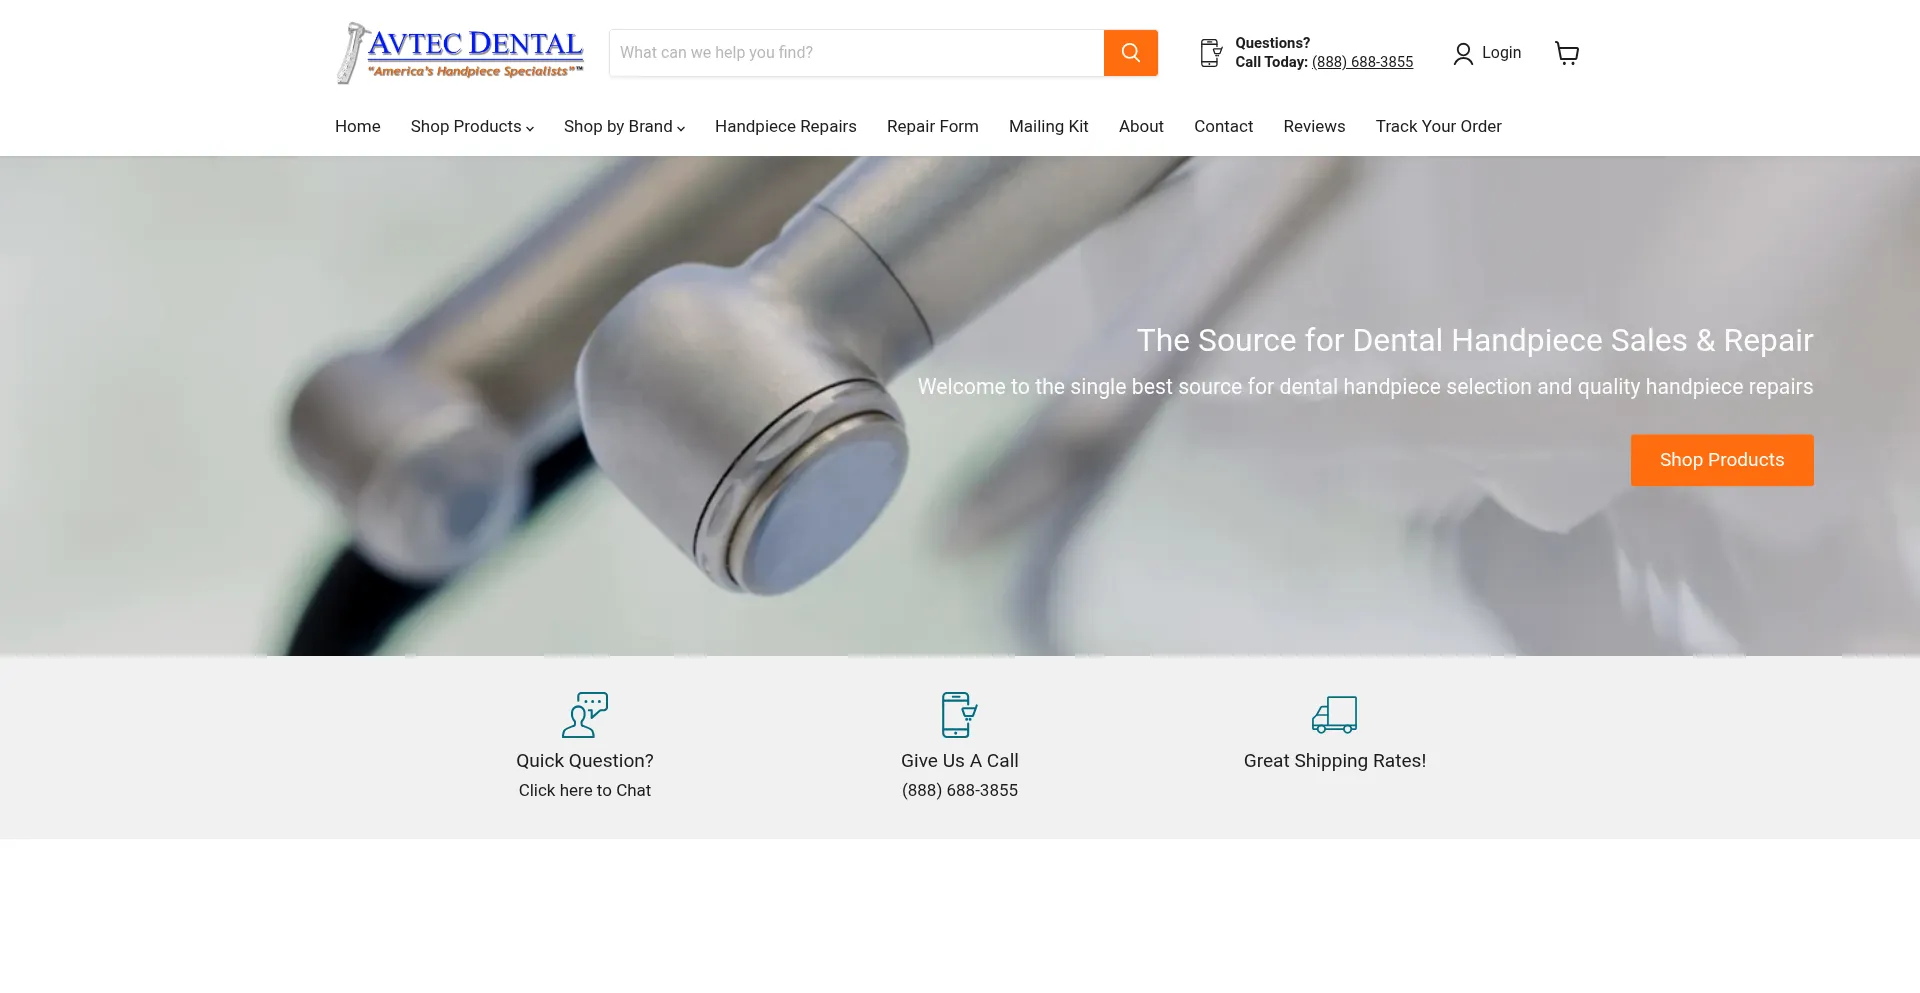
Task: Select Track Your Order in navigation
Action: coord(1438,127)
